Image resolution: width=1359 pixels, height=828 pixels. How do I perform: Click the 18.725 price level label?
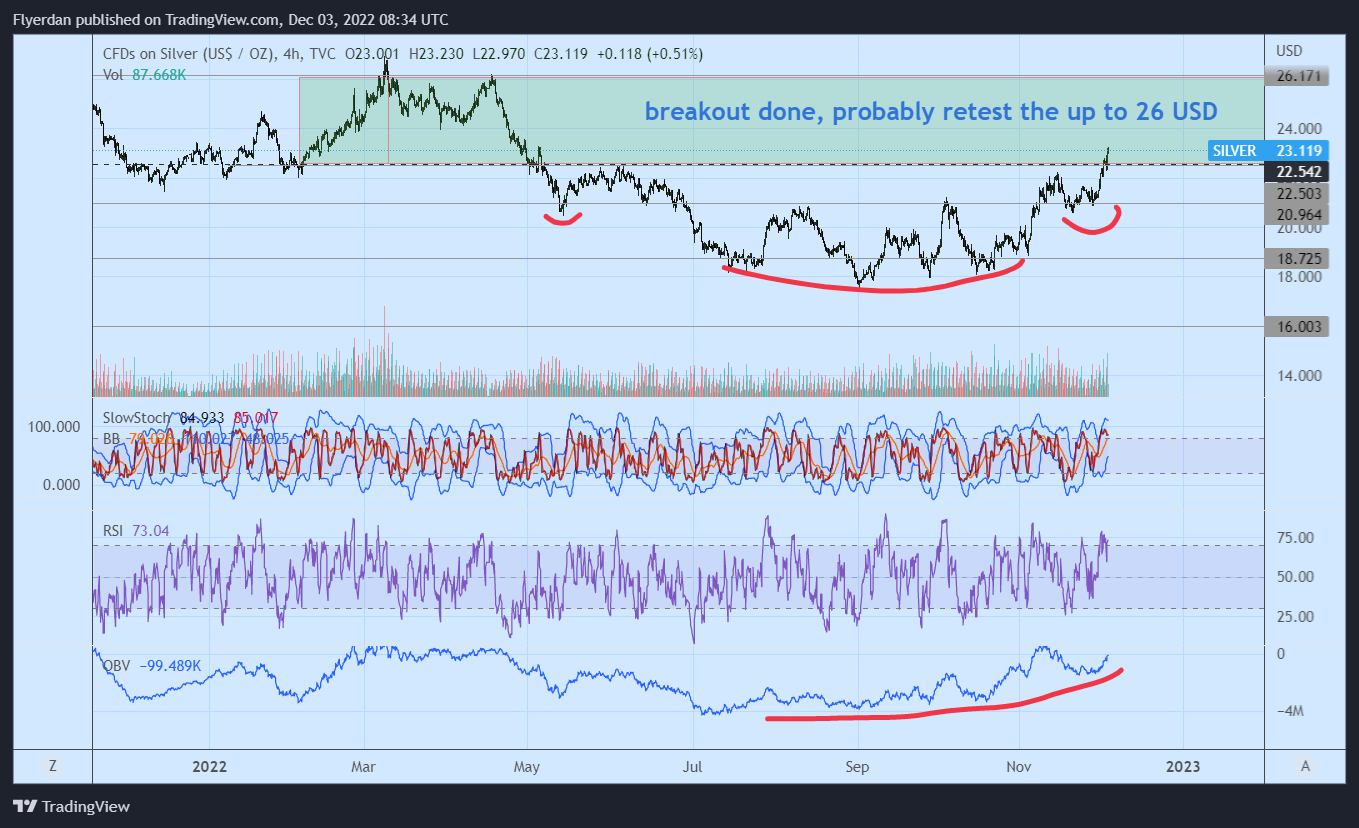[x=1296, y=258]
